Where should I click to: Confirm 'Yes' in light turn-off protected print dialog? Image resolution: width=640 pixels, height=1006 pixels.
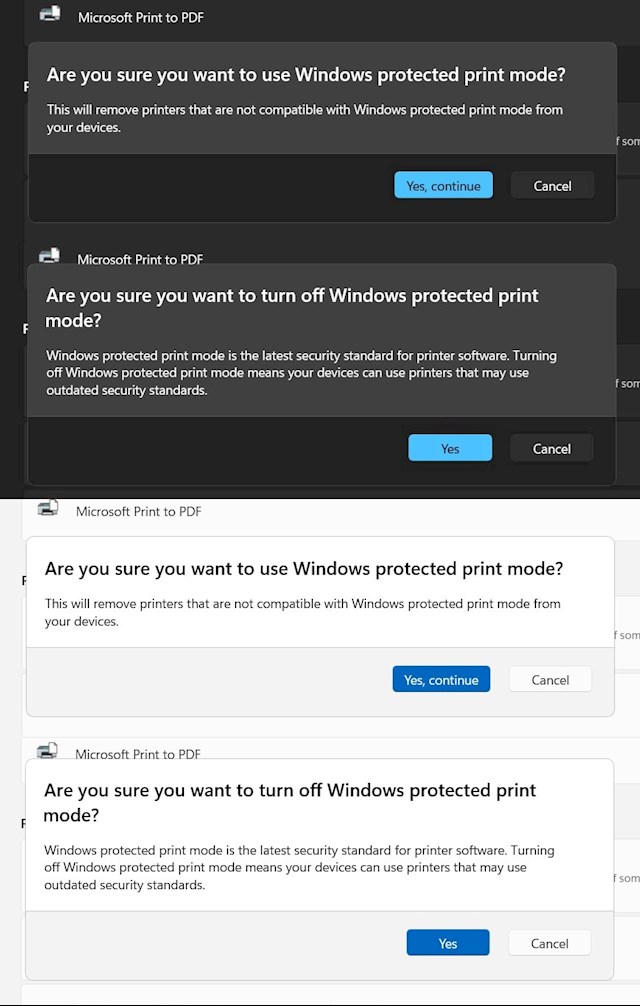pyautogui.click(x=448, y=943)
